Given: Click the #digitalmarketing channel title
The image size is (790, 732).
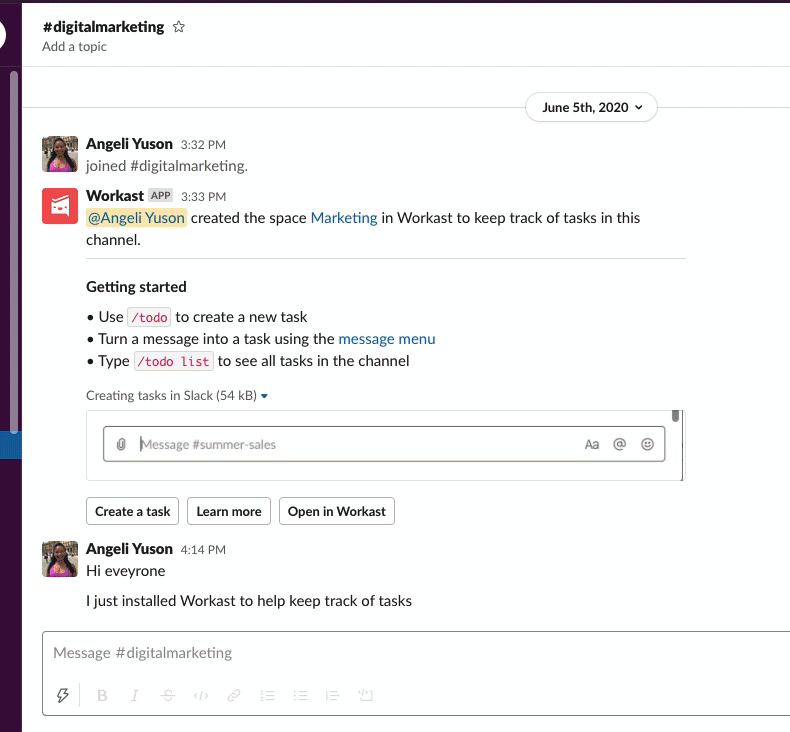Looking at the screenshot, I should click(x=103, y=27).
